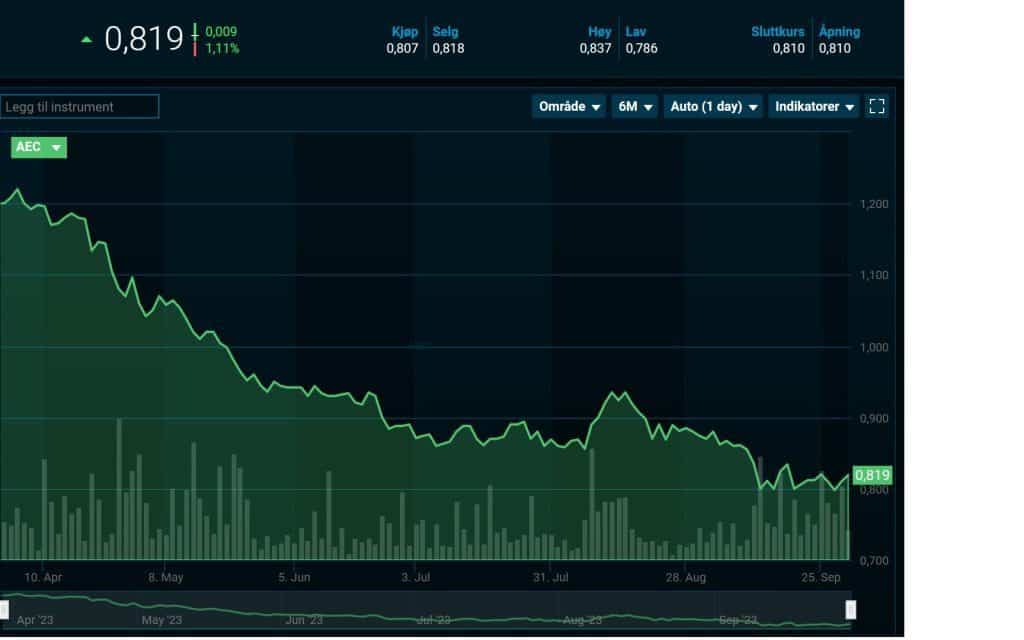The width and height of the screenshot is (1024, 640).
Task: Open the Auto (1 day) interval dropdown
Action: [713, 106]
